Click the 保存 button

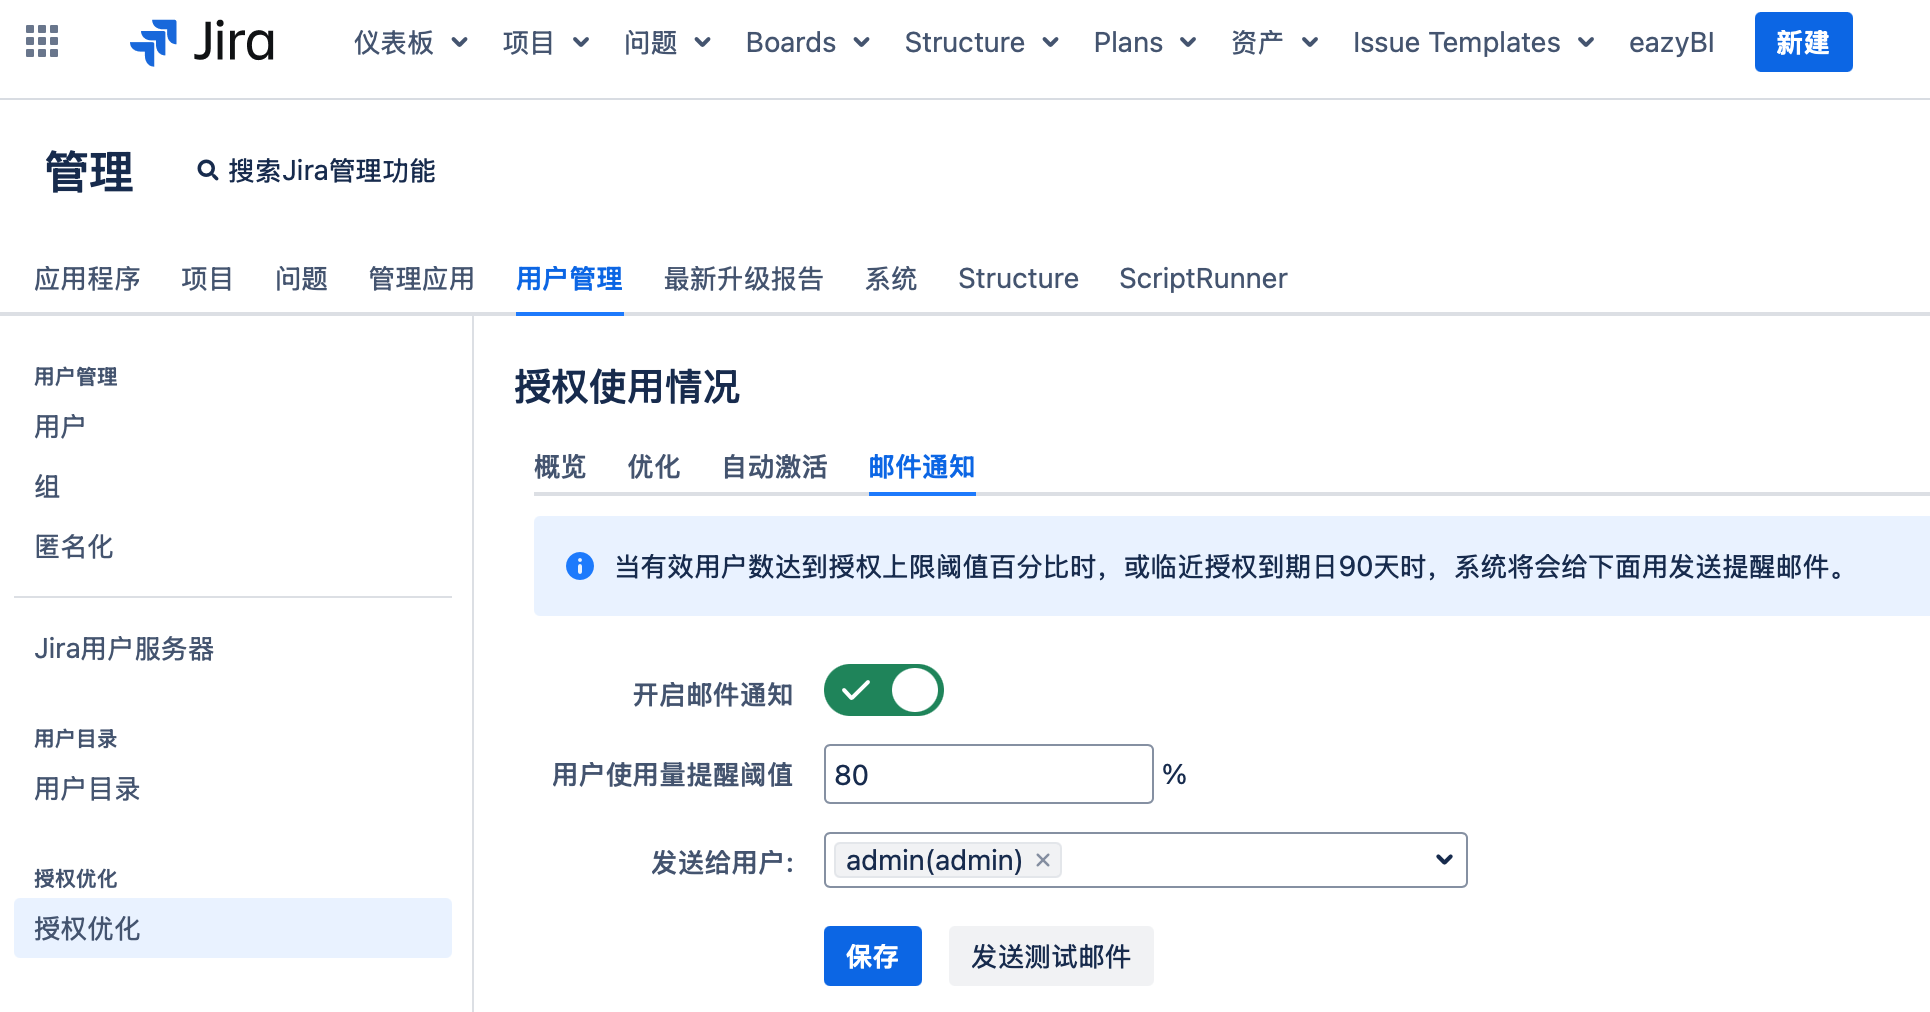[872, 956]
